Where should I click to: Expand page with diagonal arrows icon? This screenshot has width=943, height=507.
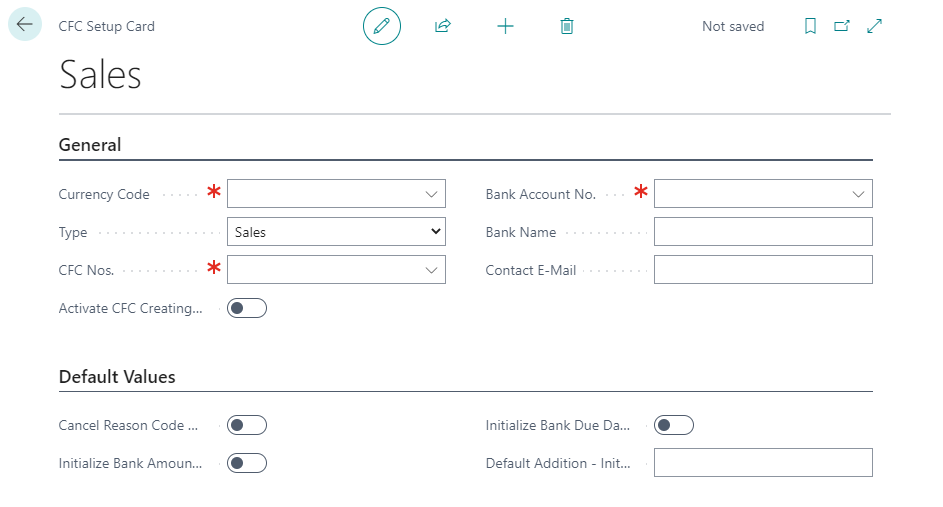[x=875, y=26]
